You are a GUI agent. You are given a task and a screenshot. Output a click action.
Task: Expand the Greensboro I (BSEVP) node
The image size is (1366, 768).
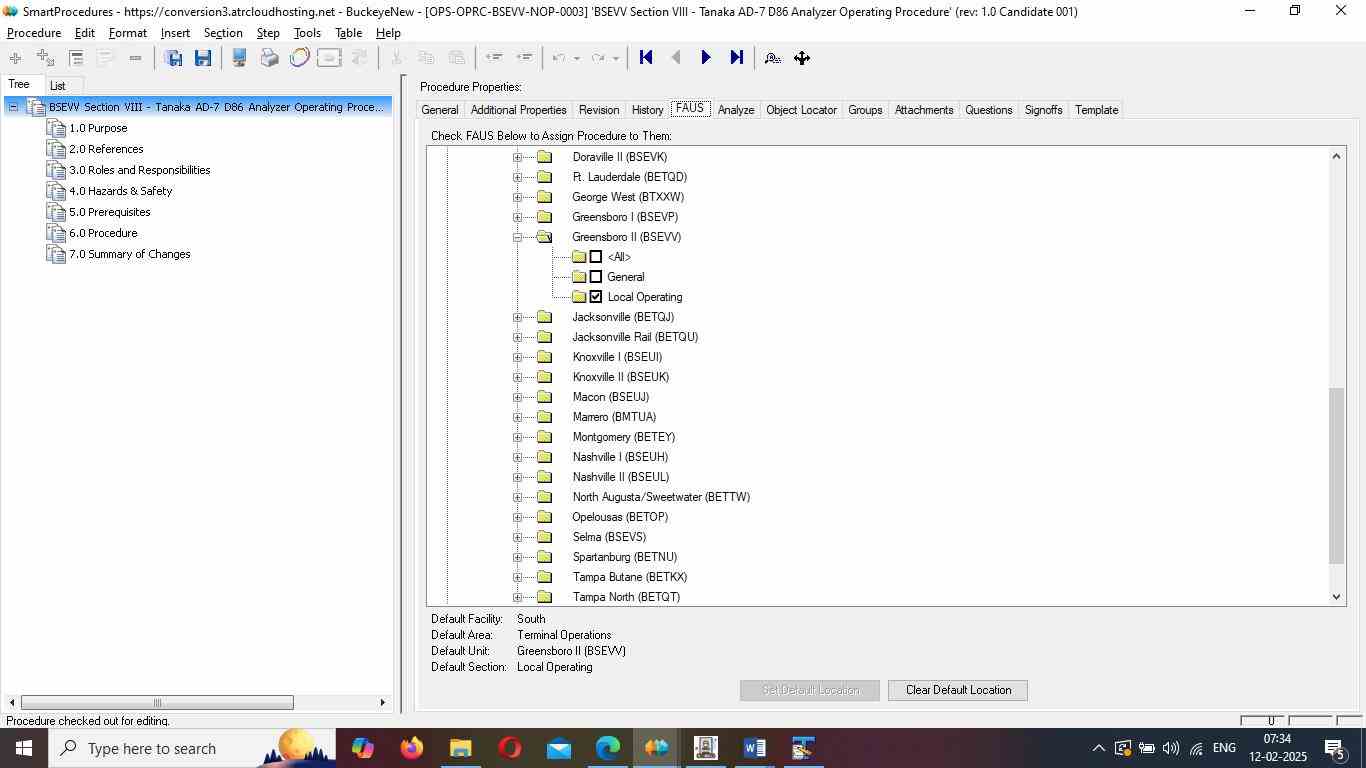pos(517,217)
